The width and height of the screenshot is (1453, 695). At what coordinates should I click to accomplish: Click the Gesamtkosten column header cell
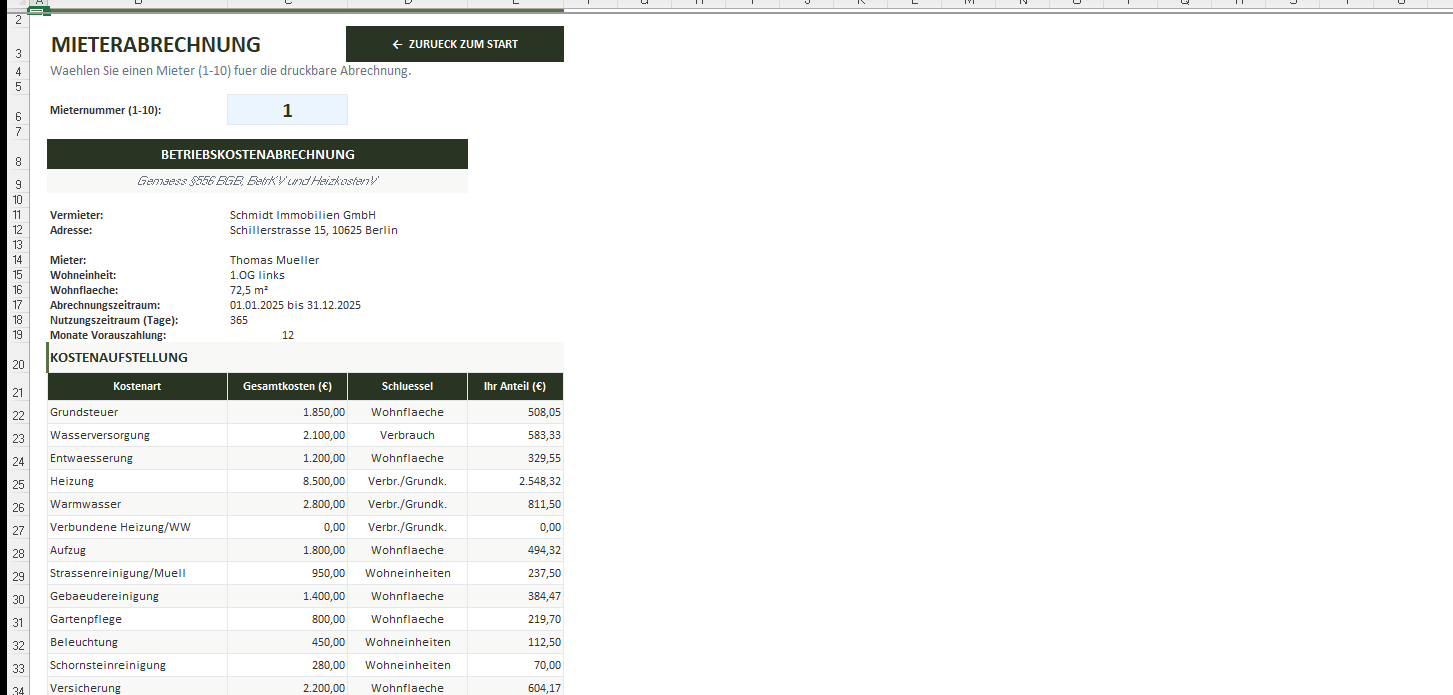tap(287, 386)
